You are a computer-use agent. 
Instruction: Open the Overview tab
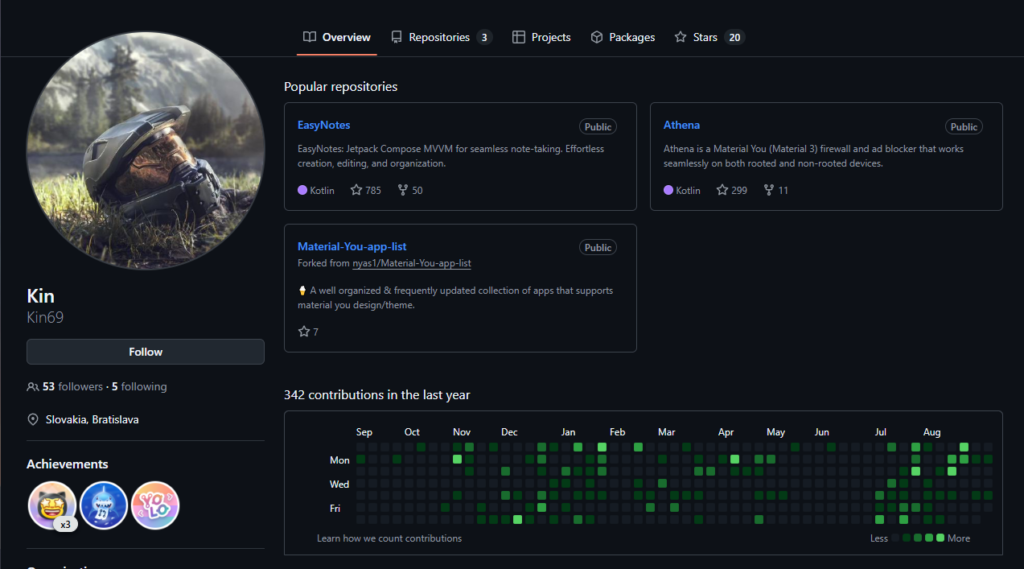[x=336, y=37]
